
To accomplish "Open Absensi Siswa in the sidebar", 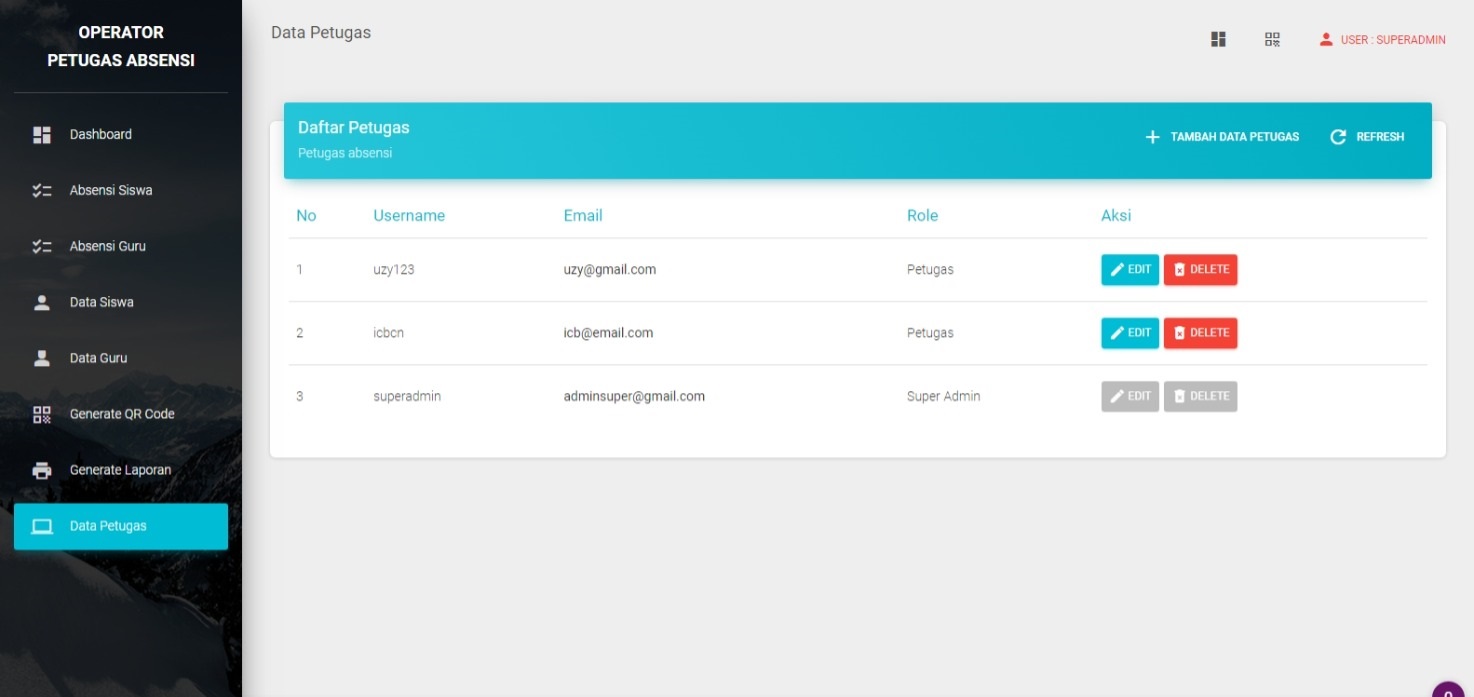I will (x=110, y=190).
